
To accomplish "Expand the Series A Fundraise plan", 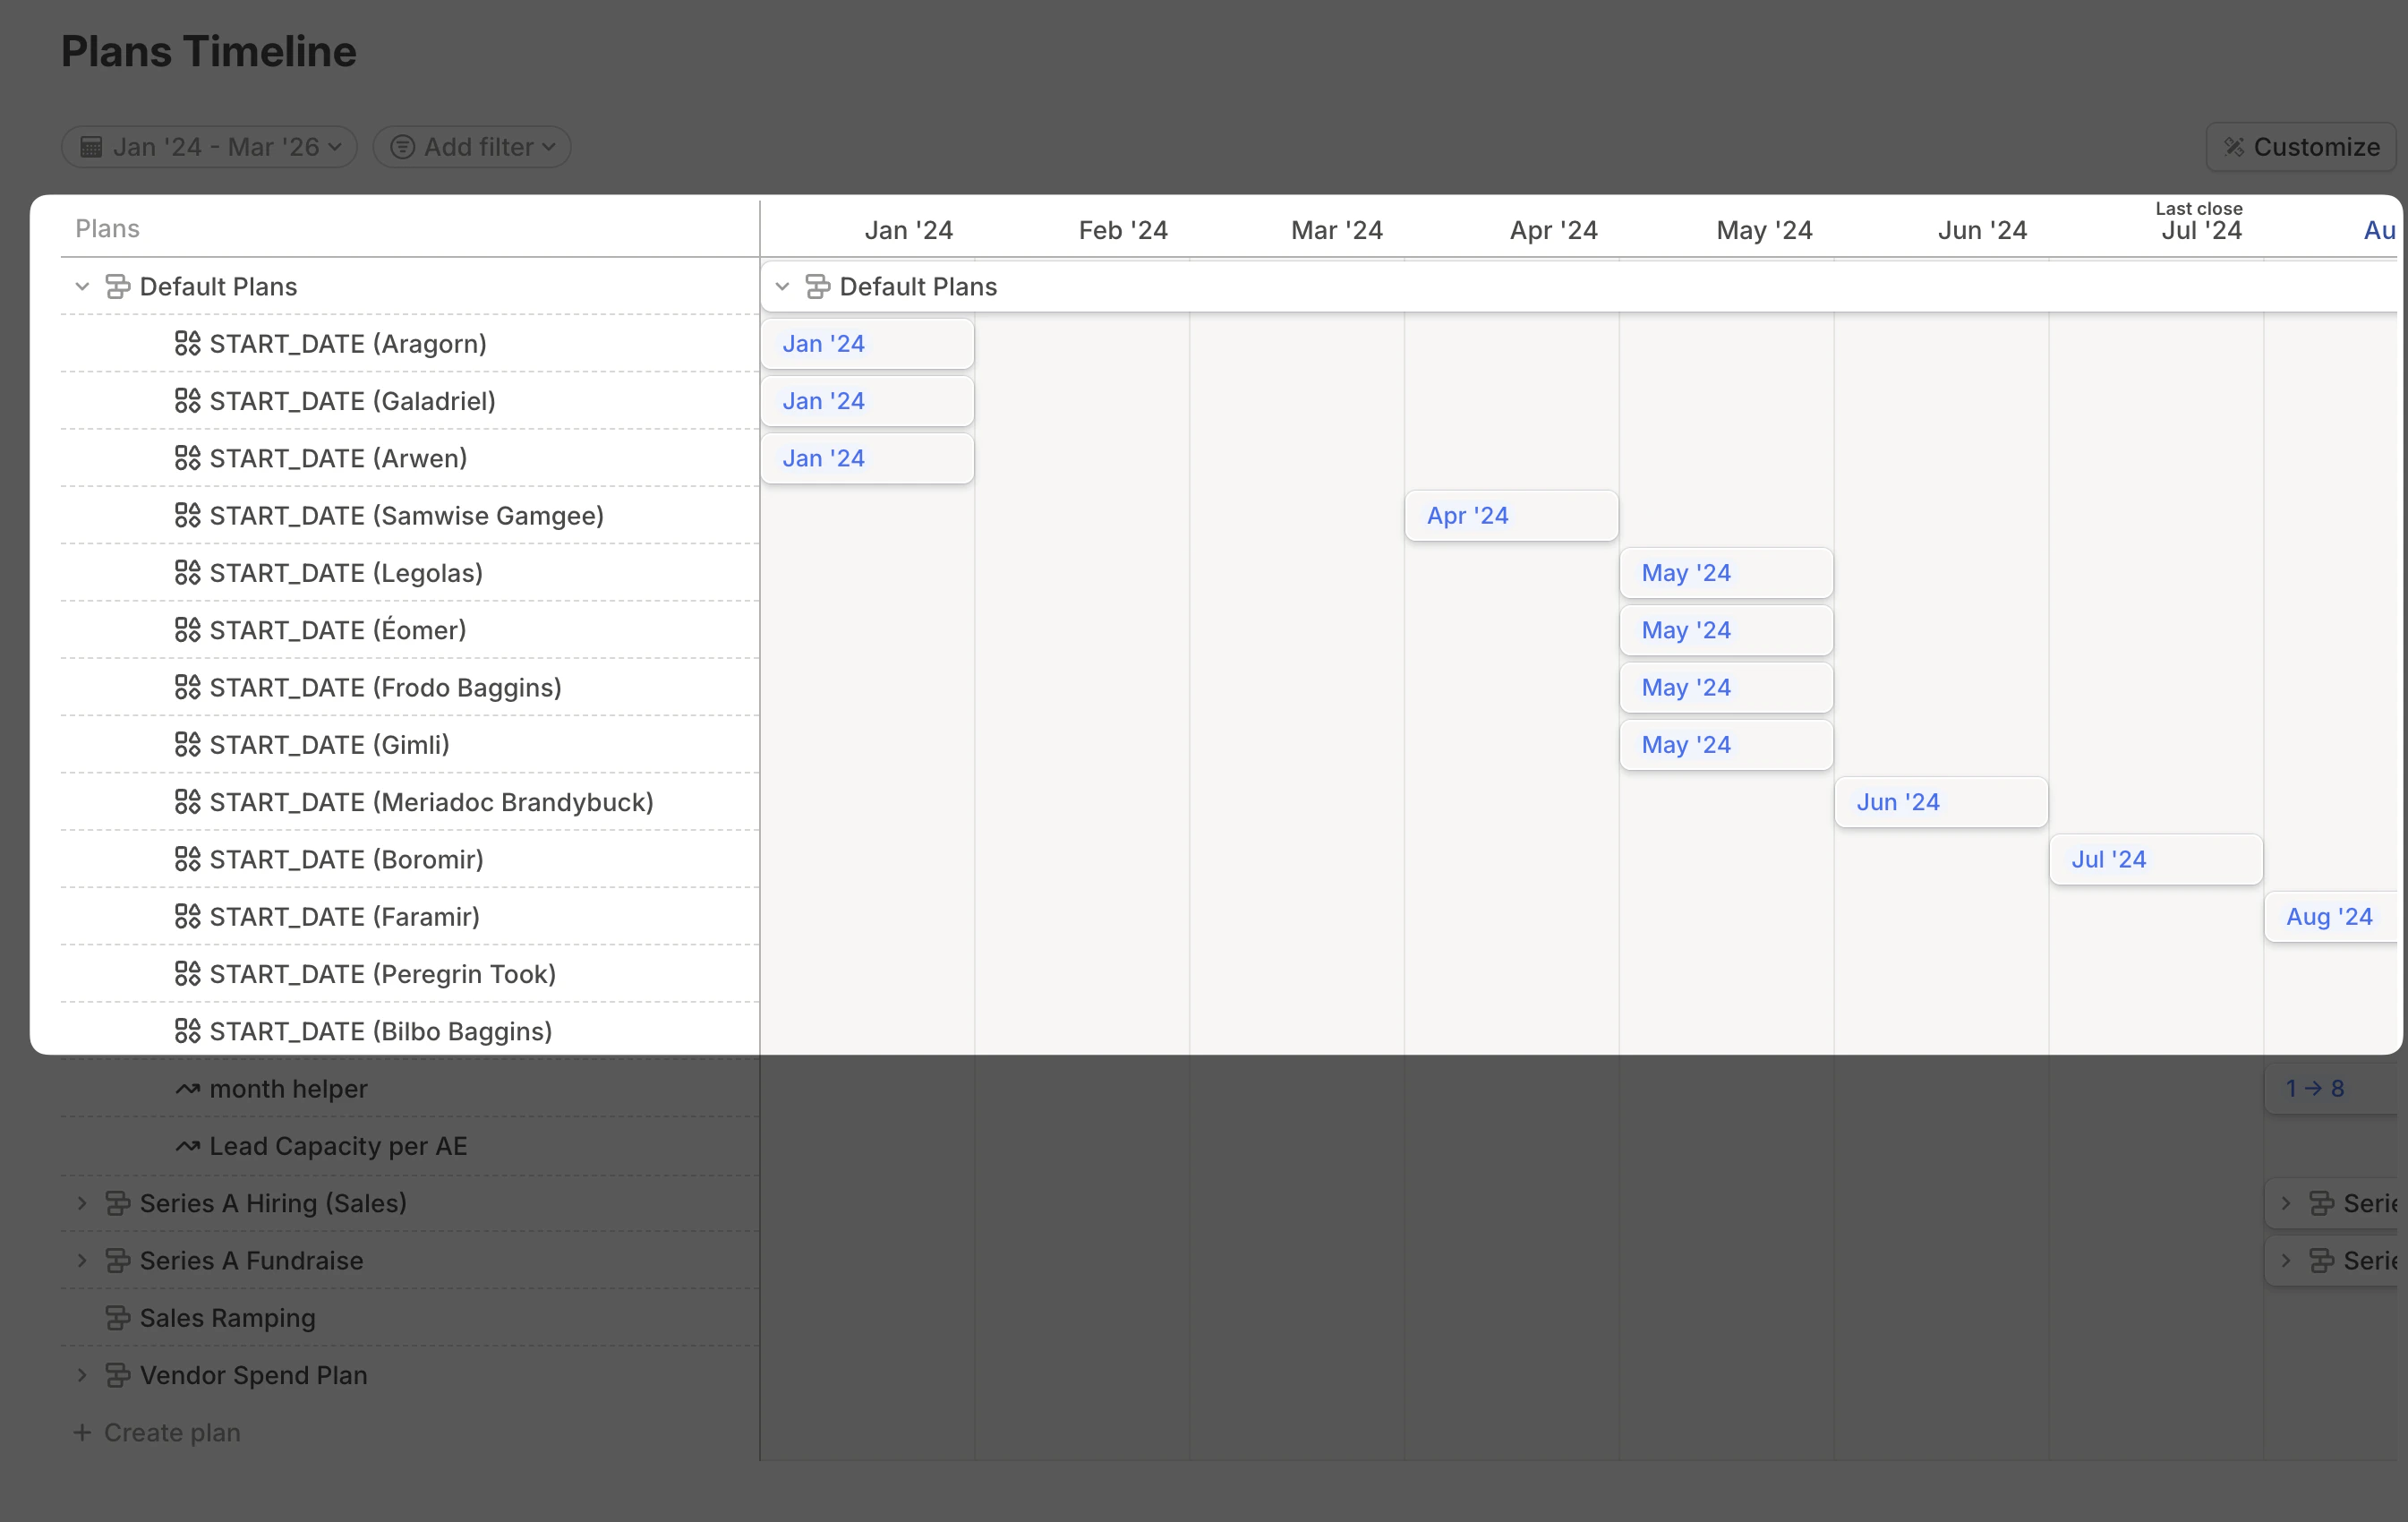I will [x=81, y=1260].
